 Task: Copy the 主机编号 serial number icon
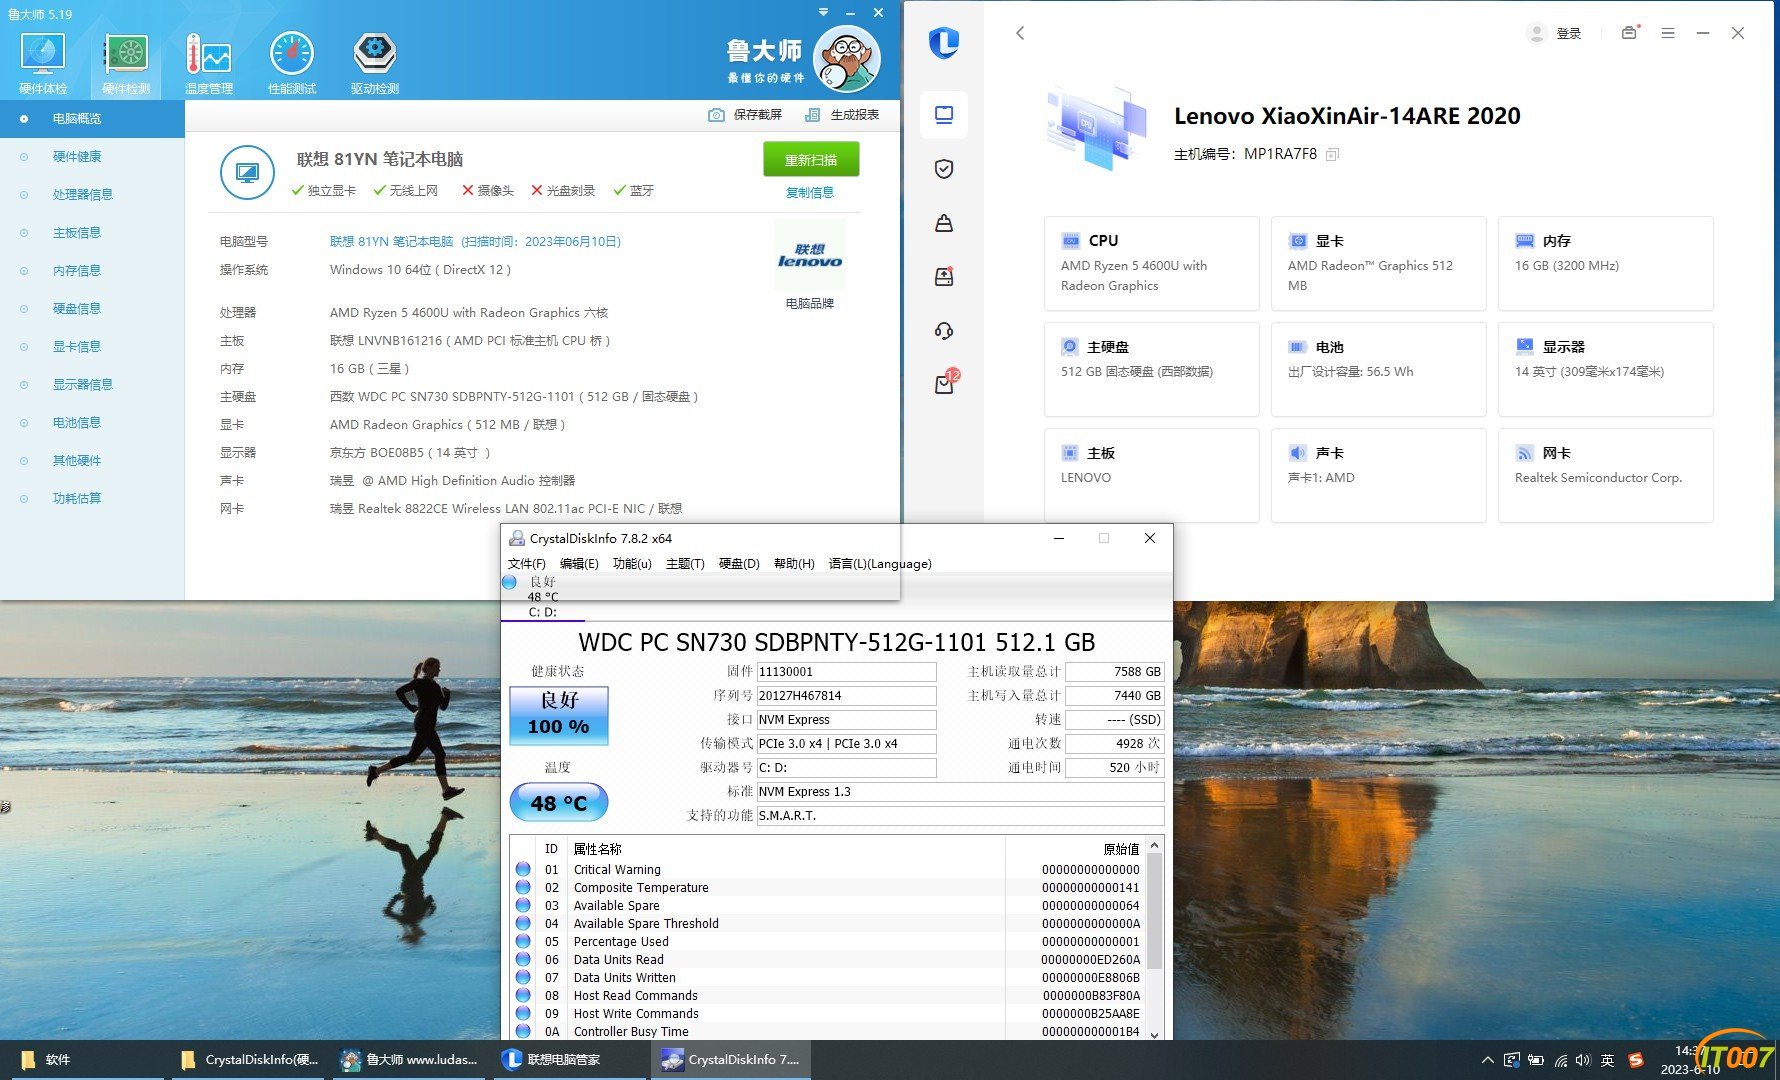(1332, 154)
